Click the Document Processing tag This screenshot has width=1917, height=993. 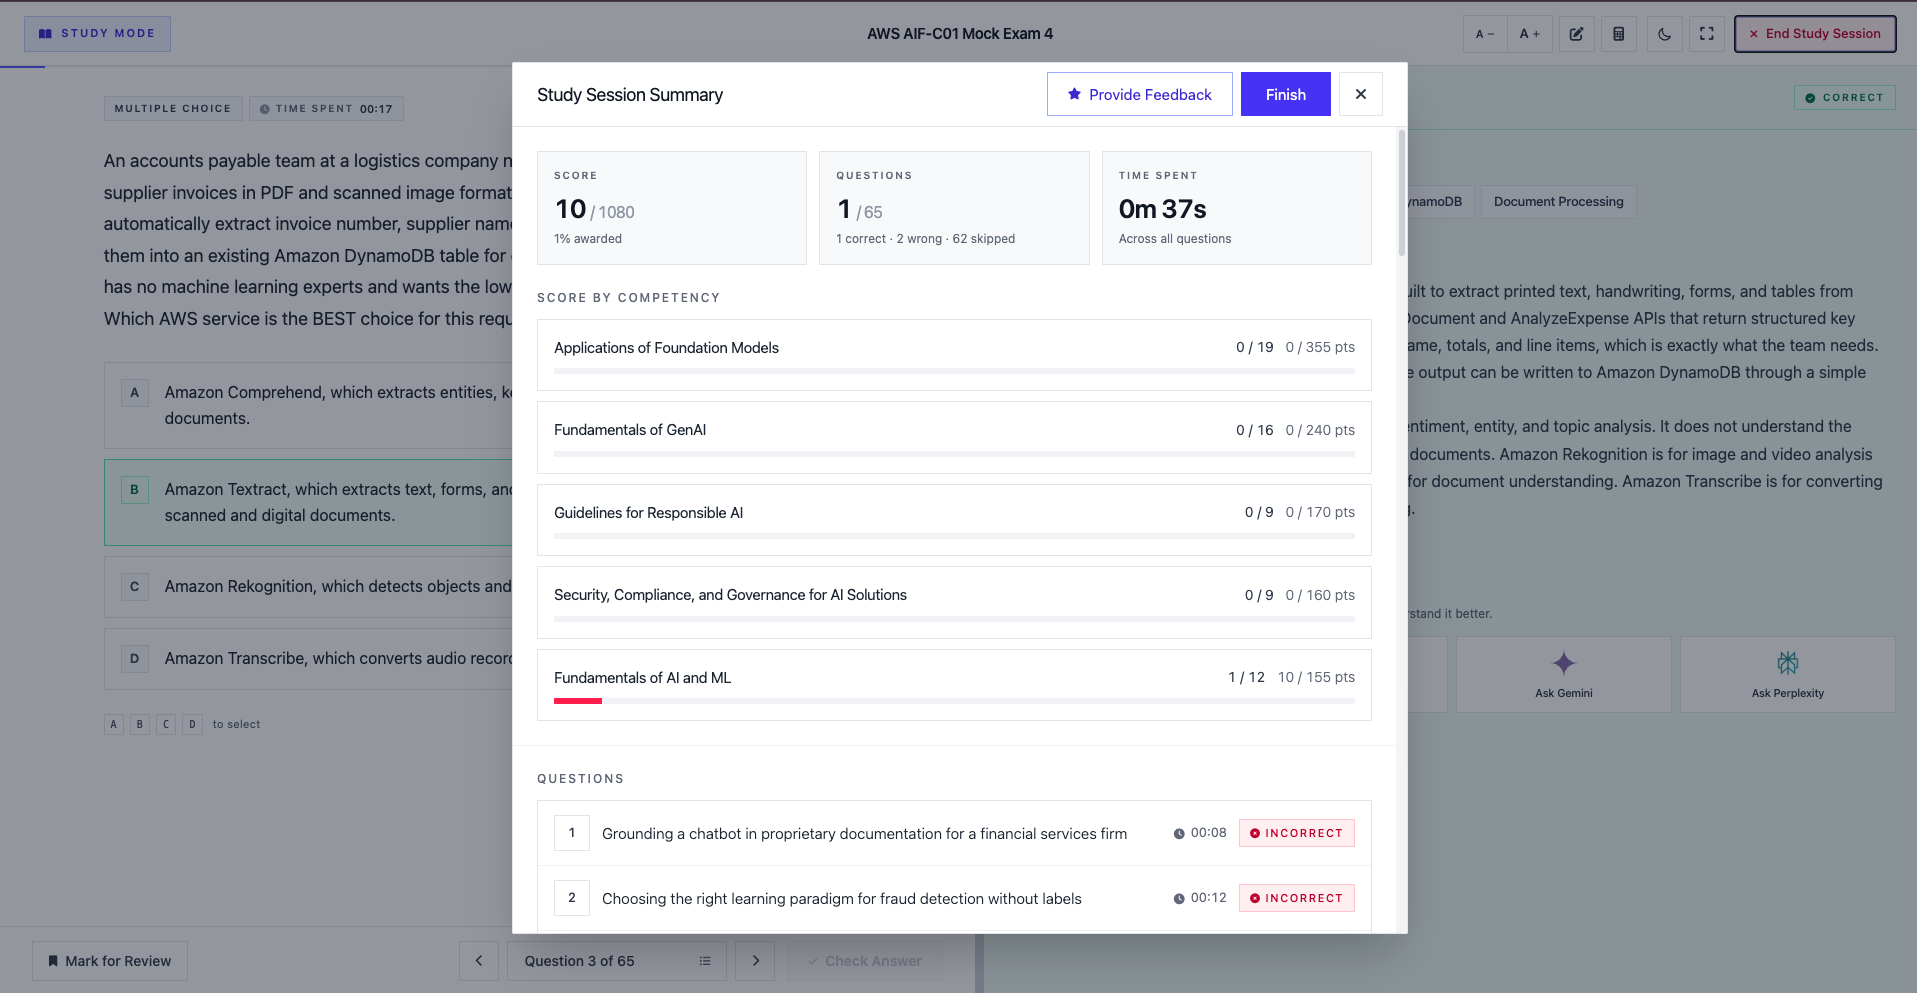[x=1558, y=202]
